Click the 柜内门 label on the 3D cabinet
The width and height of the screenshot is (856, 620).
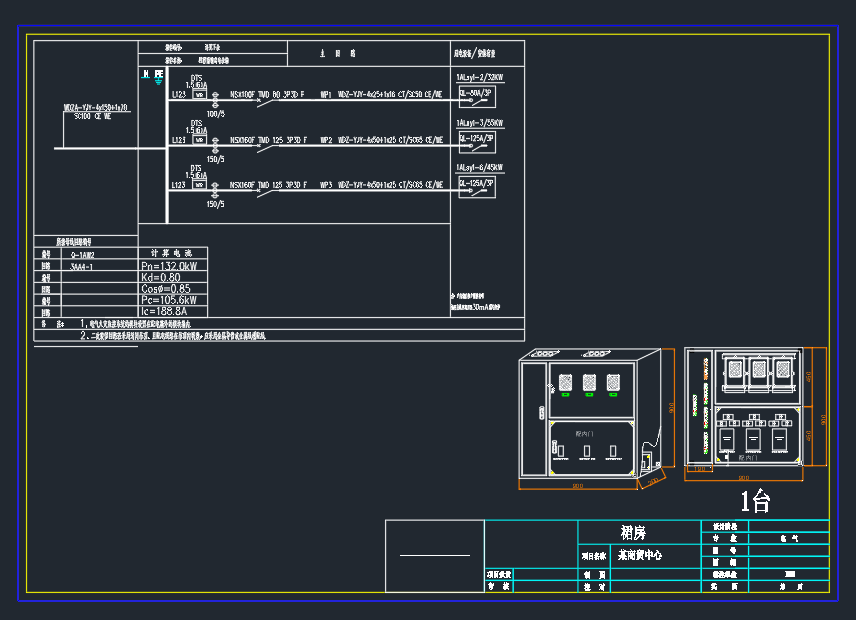(x=584, y=434)
